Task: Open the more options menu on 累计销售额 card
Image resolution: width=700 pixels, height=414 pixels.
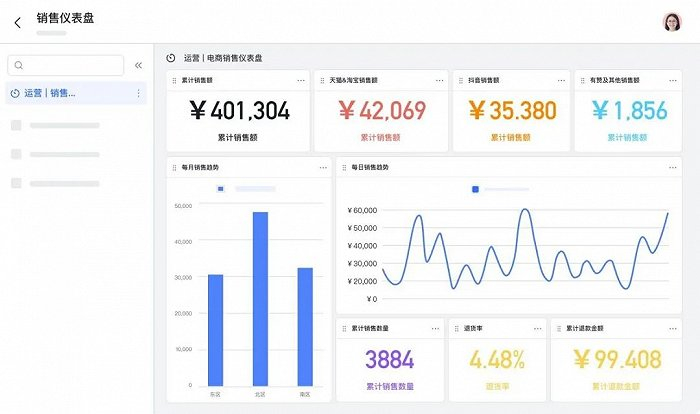Action: coord(301,80)
